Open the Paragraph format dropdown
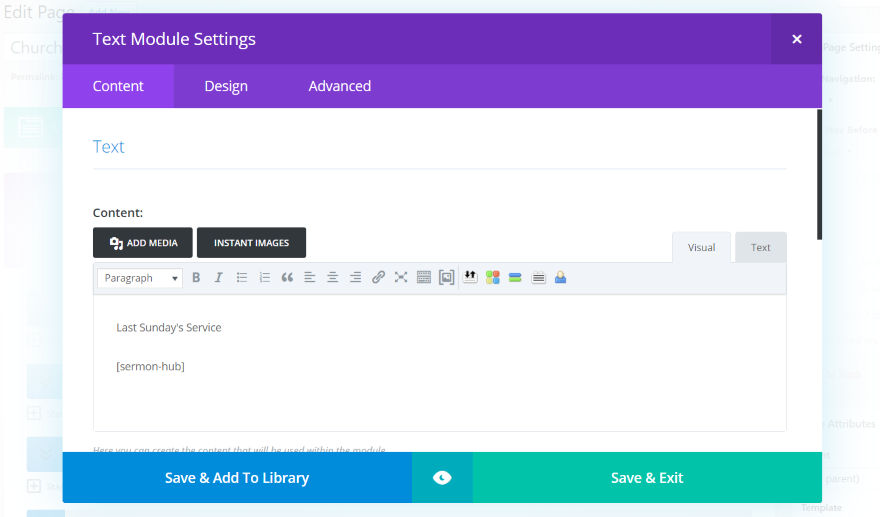This screenshot has height=517, width=880. click(x=140, y=278)
